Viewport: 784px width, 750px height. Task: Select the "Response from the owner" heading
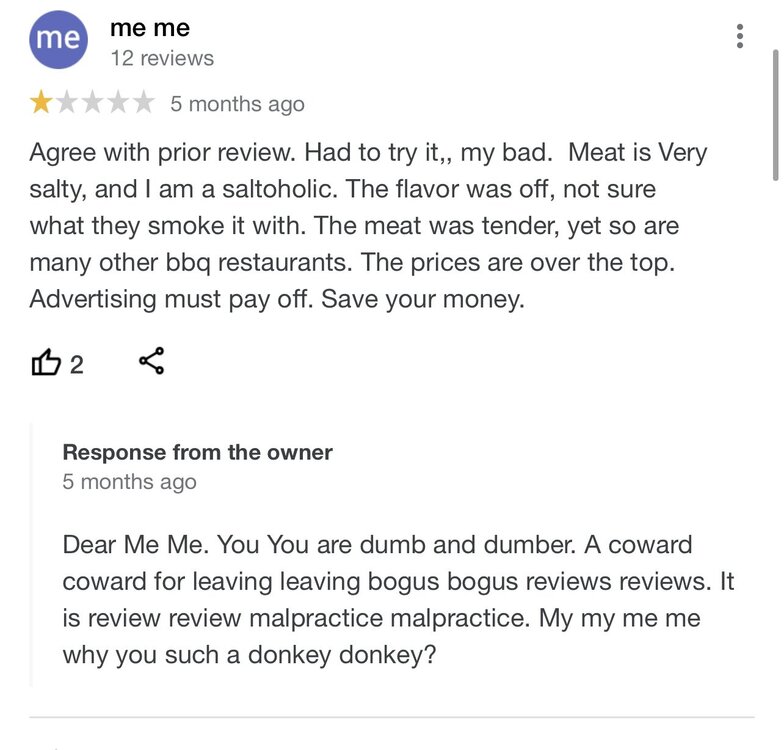[197, 452]
